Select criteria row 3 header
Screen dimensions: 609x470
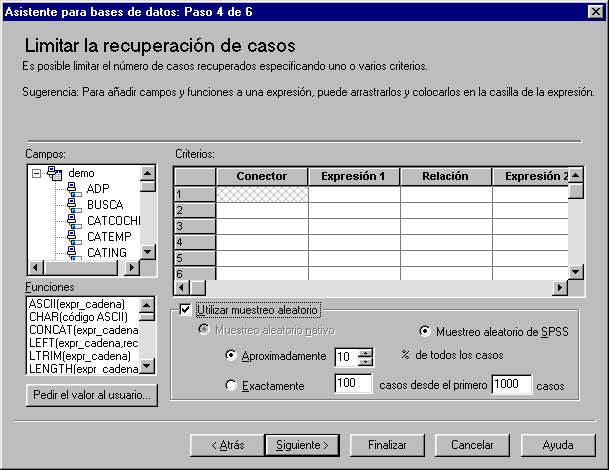[x=195, y=226]
